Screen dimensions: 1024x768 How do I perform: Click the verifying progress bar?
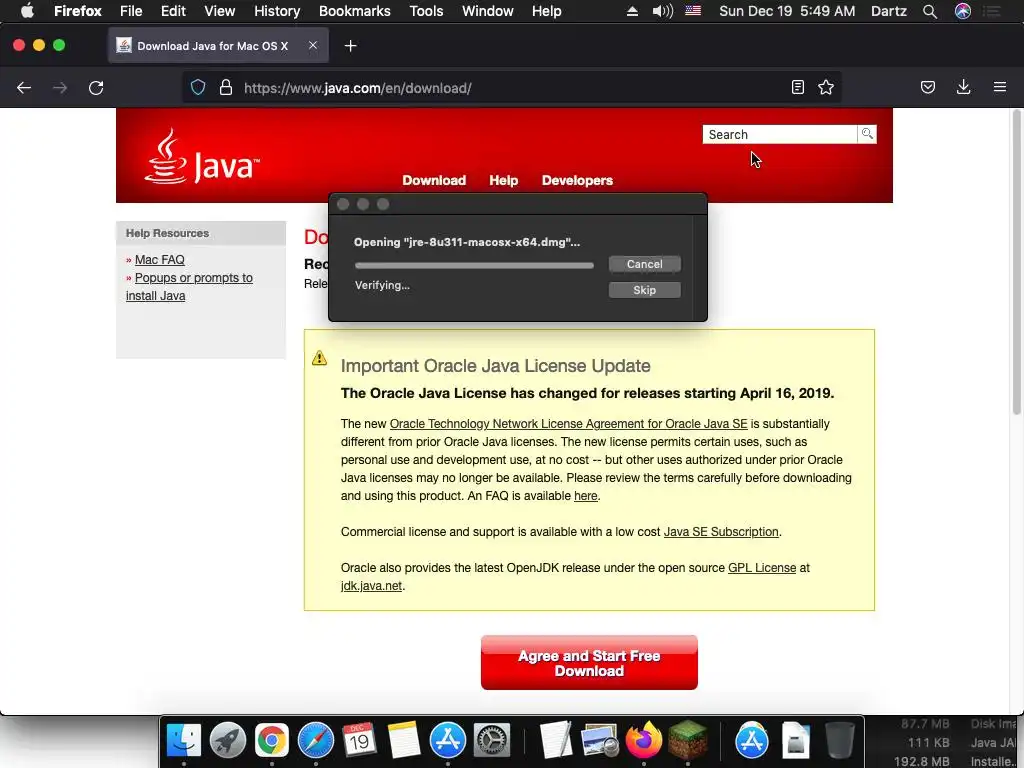click(x=474, y=265)
